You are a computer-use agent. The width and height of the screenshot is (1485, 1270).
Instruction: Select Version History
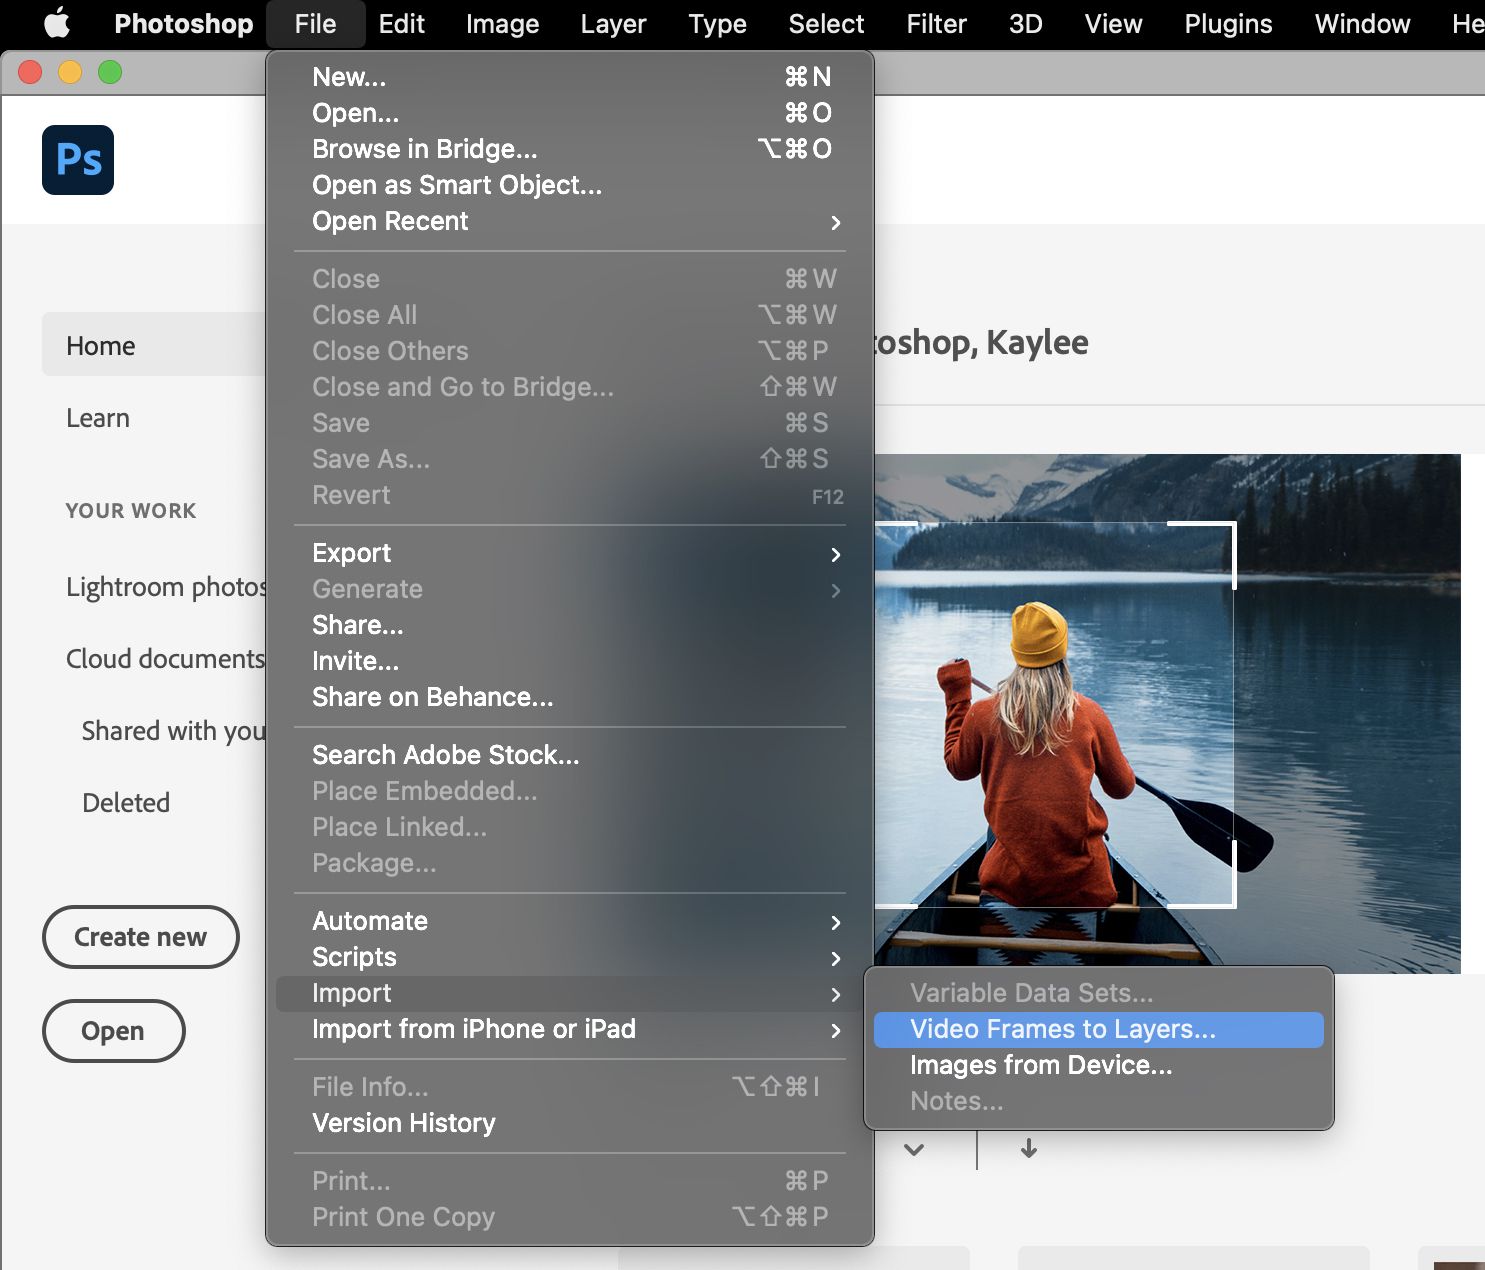[x=570, y=1123]
